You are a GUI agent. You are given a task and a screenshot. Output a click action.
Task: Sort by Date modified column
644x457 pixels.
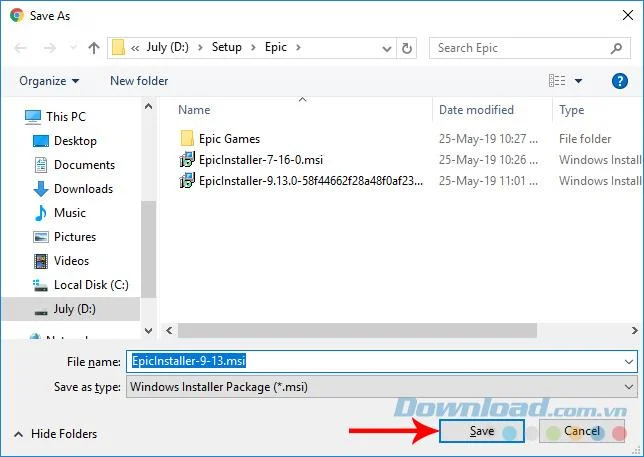(476, 110)
